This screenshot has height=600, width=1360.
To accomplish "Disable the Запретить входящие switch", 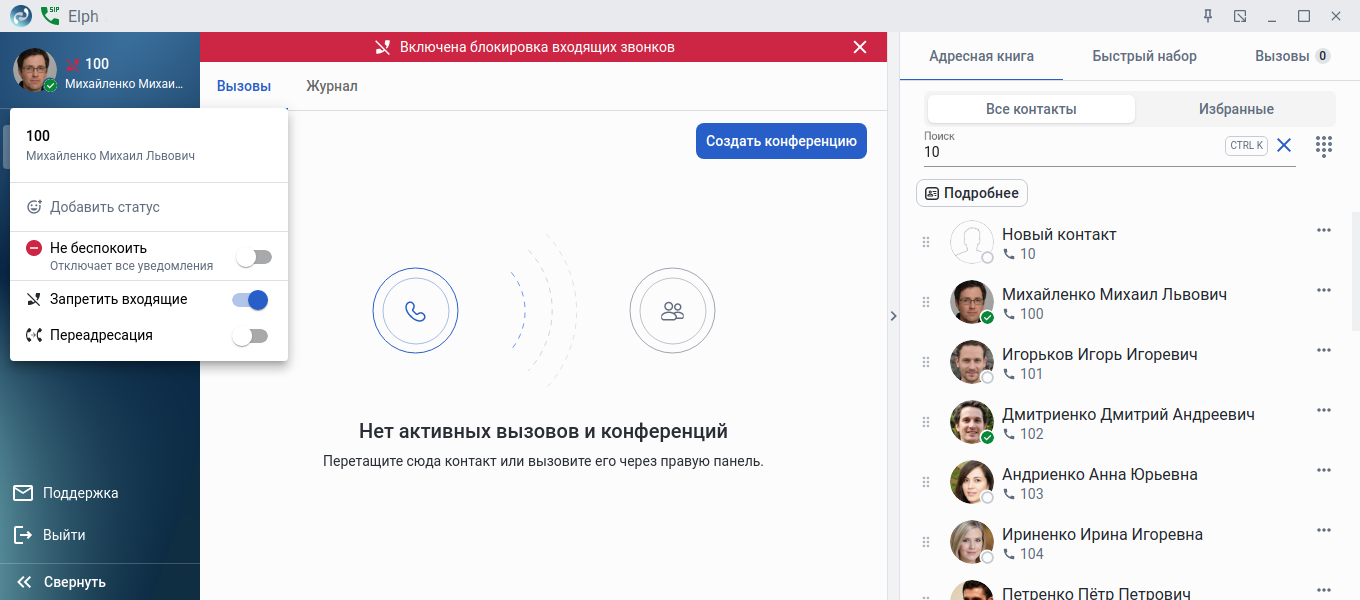I will (250, 300).
